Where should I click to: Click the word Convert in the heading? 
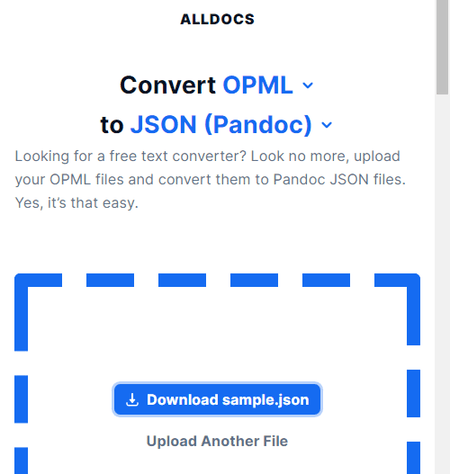[168, 85]
